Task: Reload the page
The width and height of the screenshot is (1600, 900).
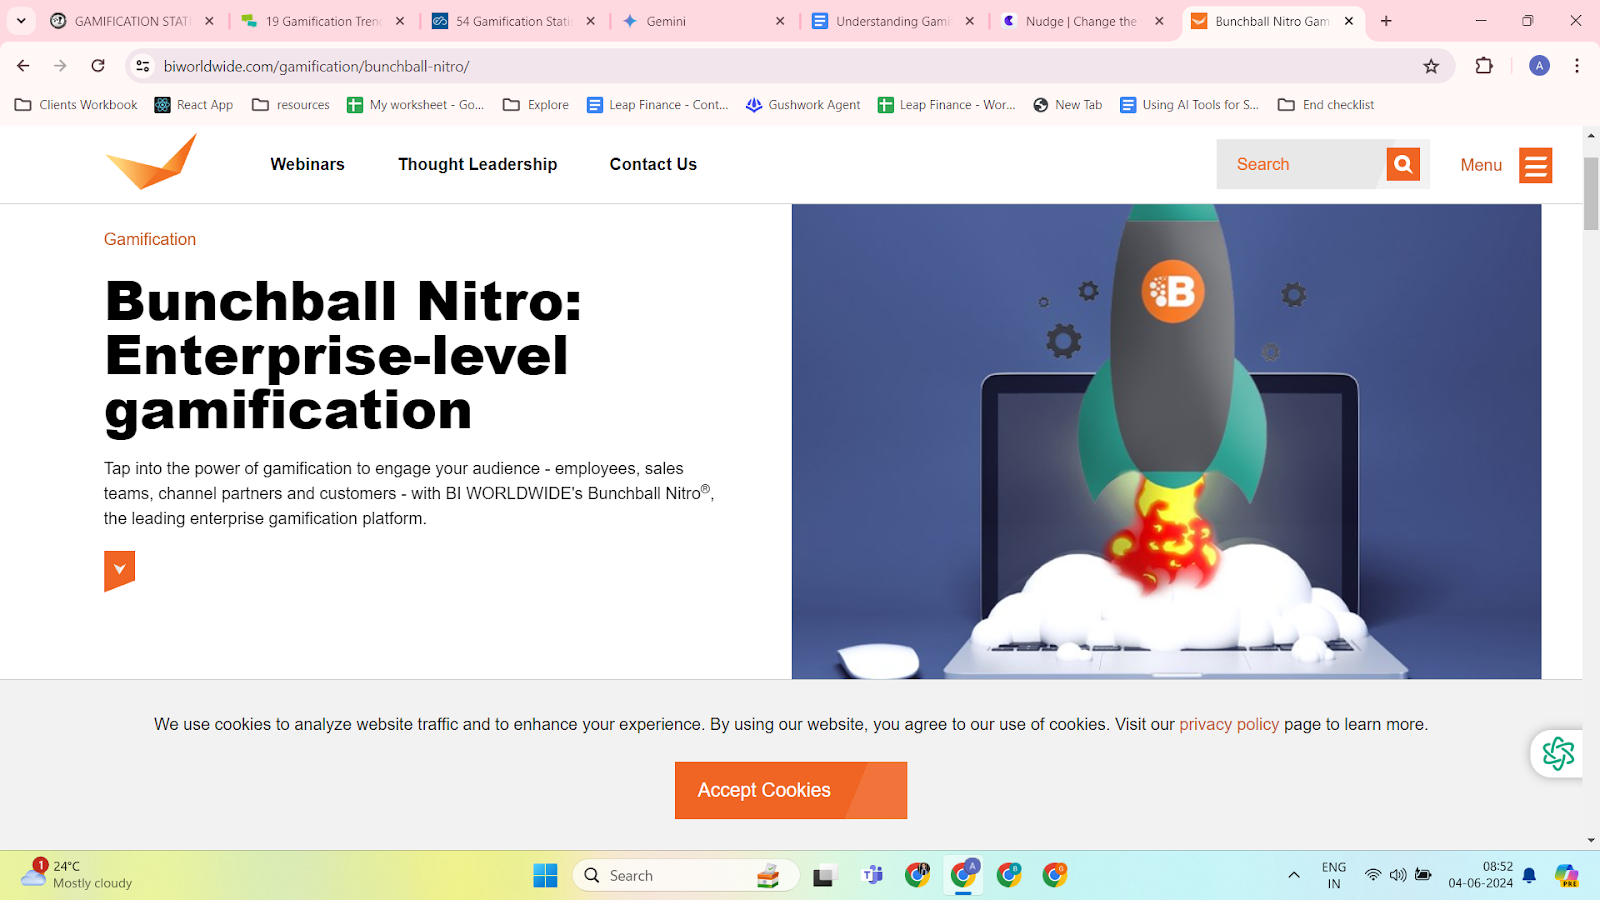Action: pos(98,66)
